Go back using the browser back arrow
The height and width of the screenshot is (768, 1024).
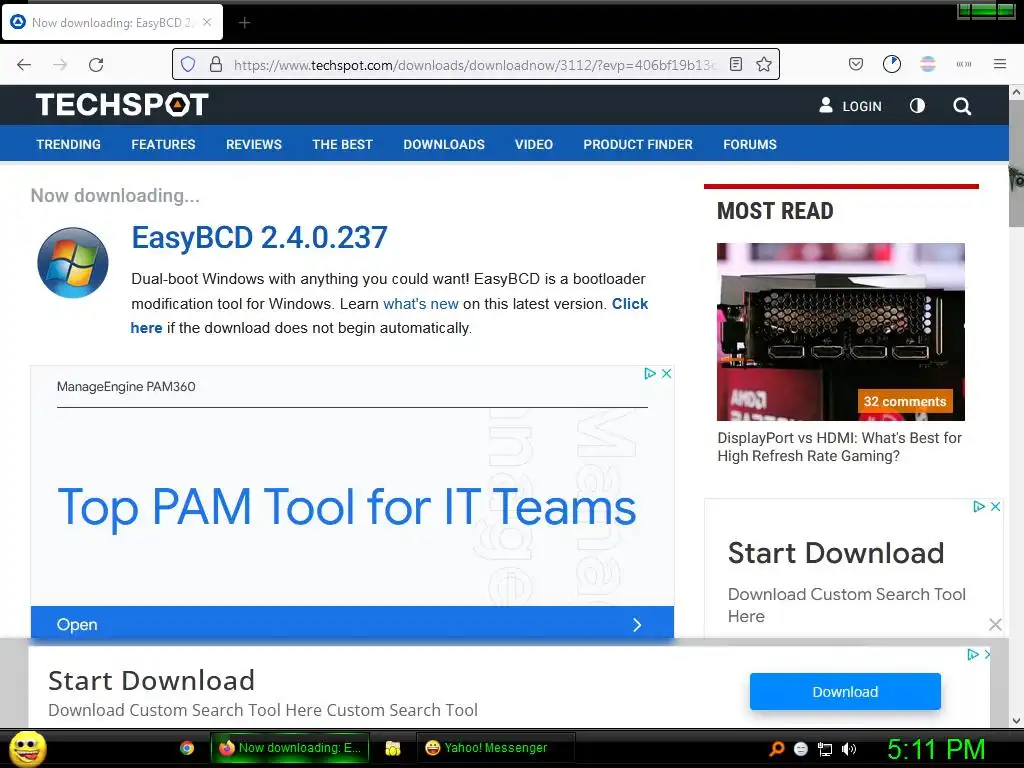24,65
